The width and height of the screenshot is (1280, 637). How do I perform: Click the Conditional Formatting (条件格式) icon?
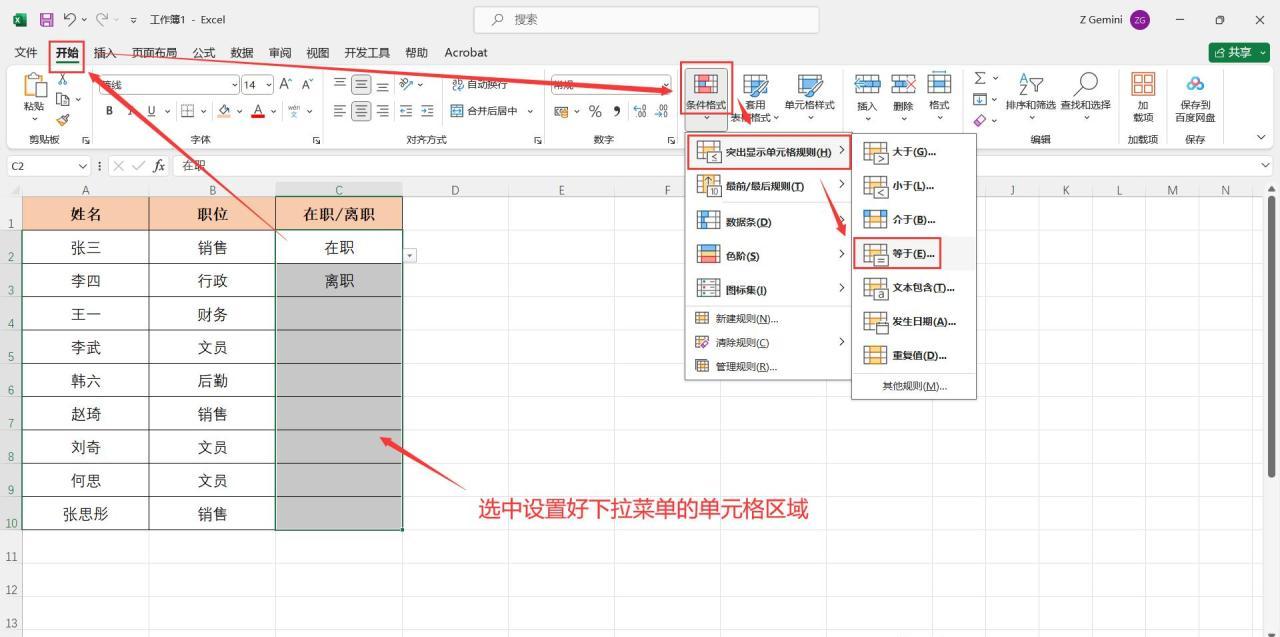706,84
